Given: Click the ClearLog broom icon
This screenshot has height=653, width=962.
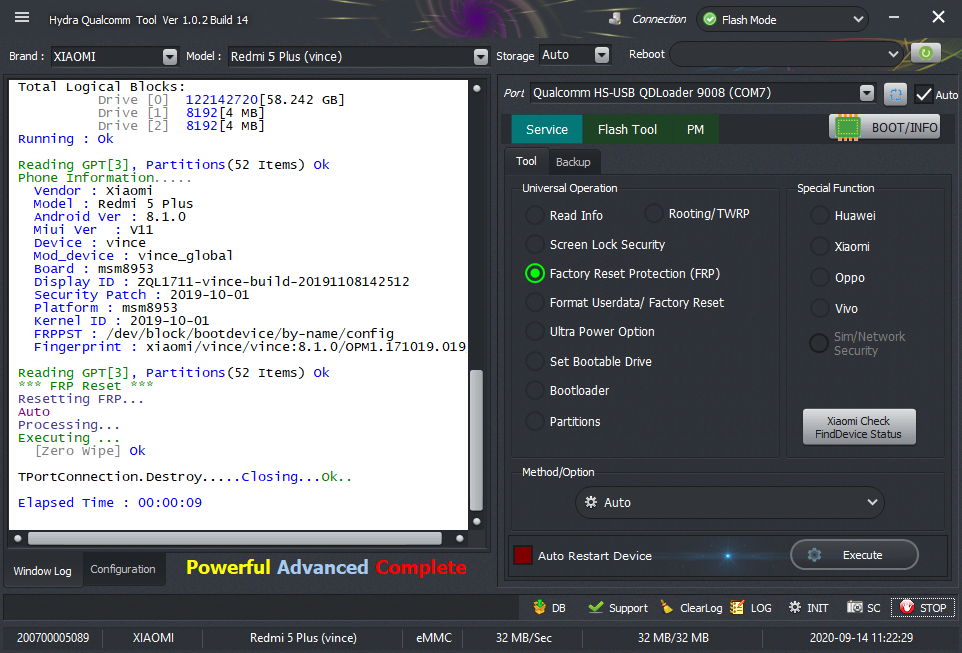Looking at the screenshot, I should 667,608.
